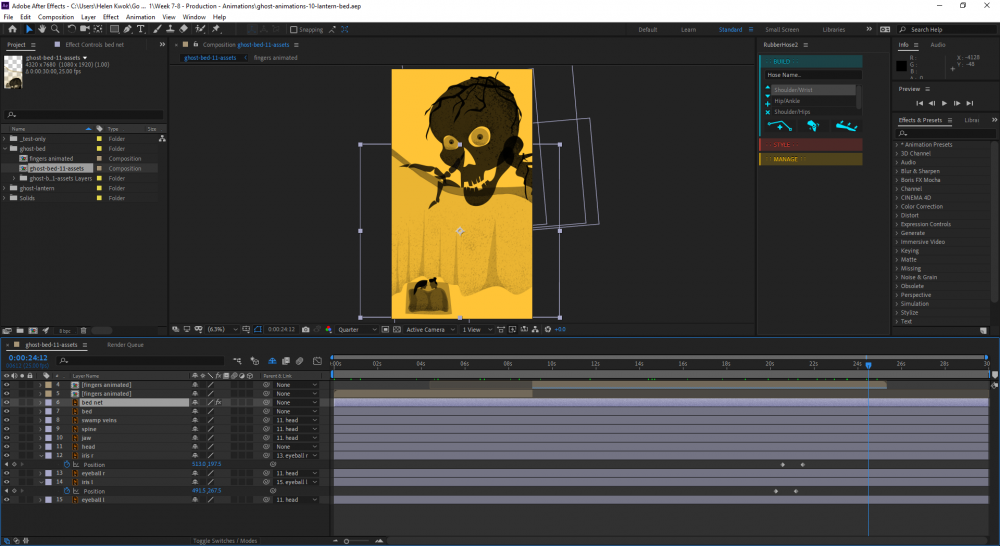Click the Home icon in toolbar
The height and width of the screenshot is (546, 1000).
12,29
